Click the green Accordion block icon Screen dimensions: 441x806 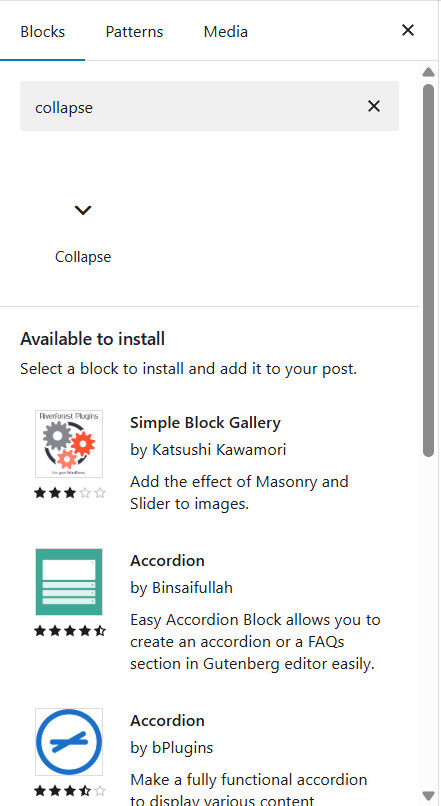point(69,581)
